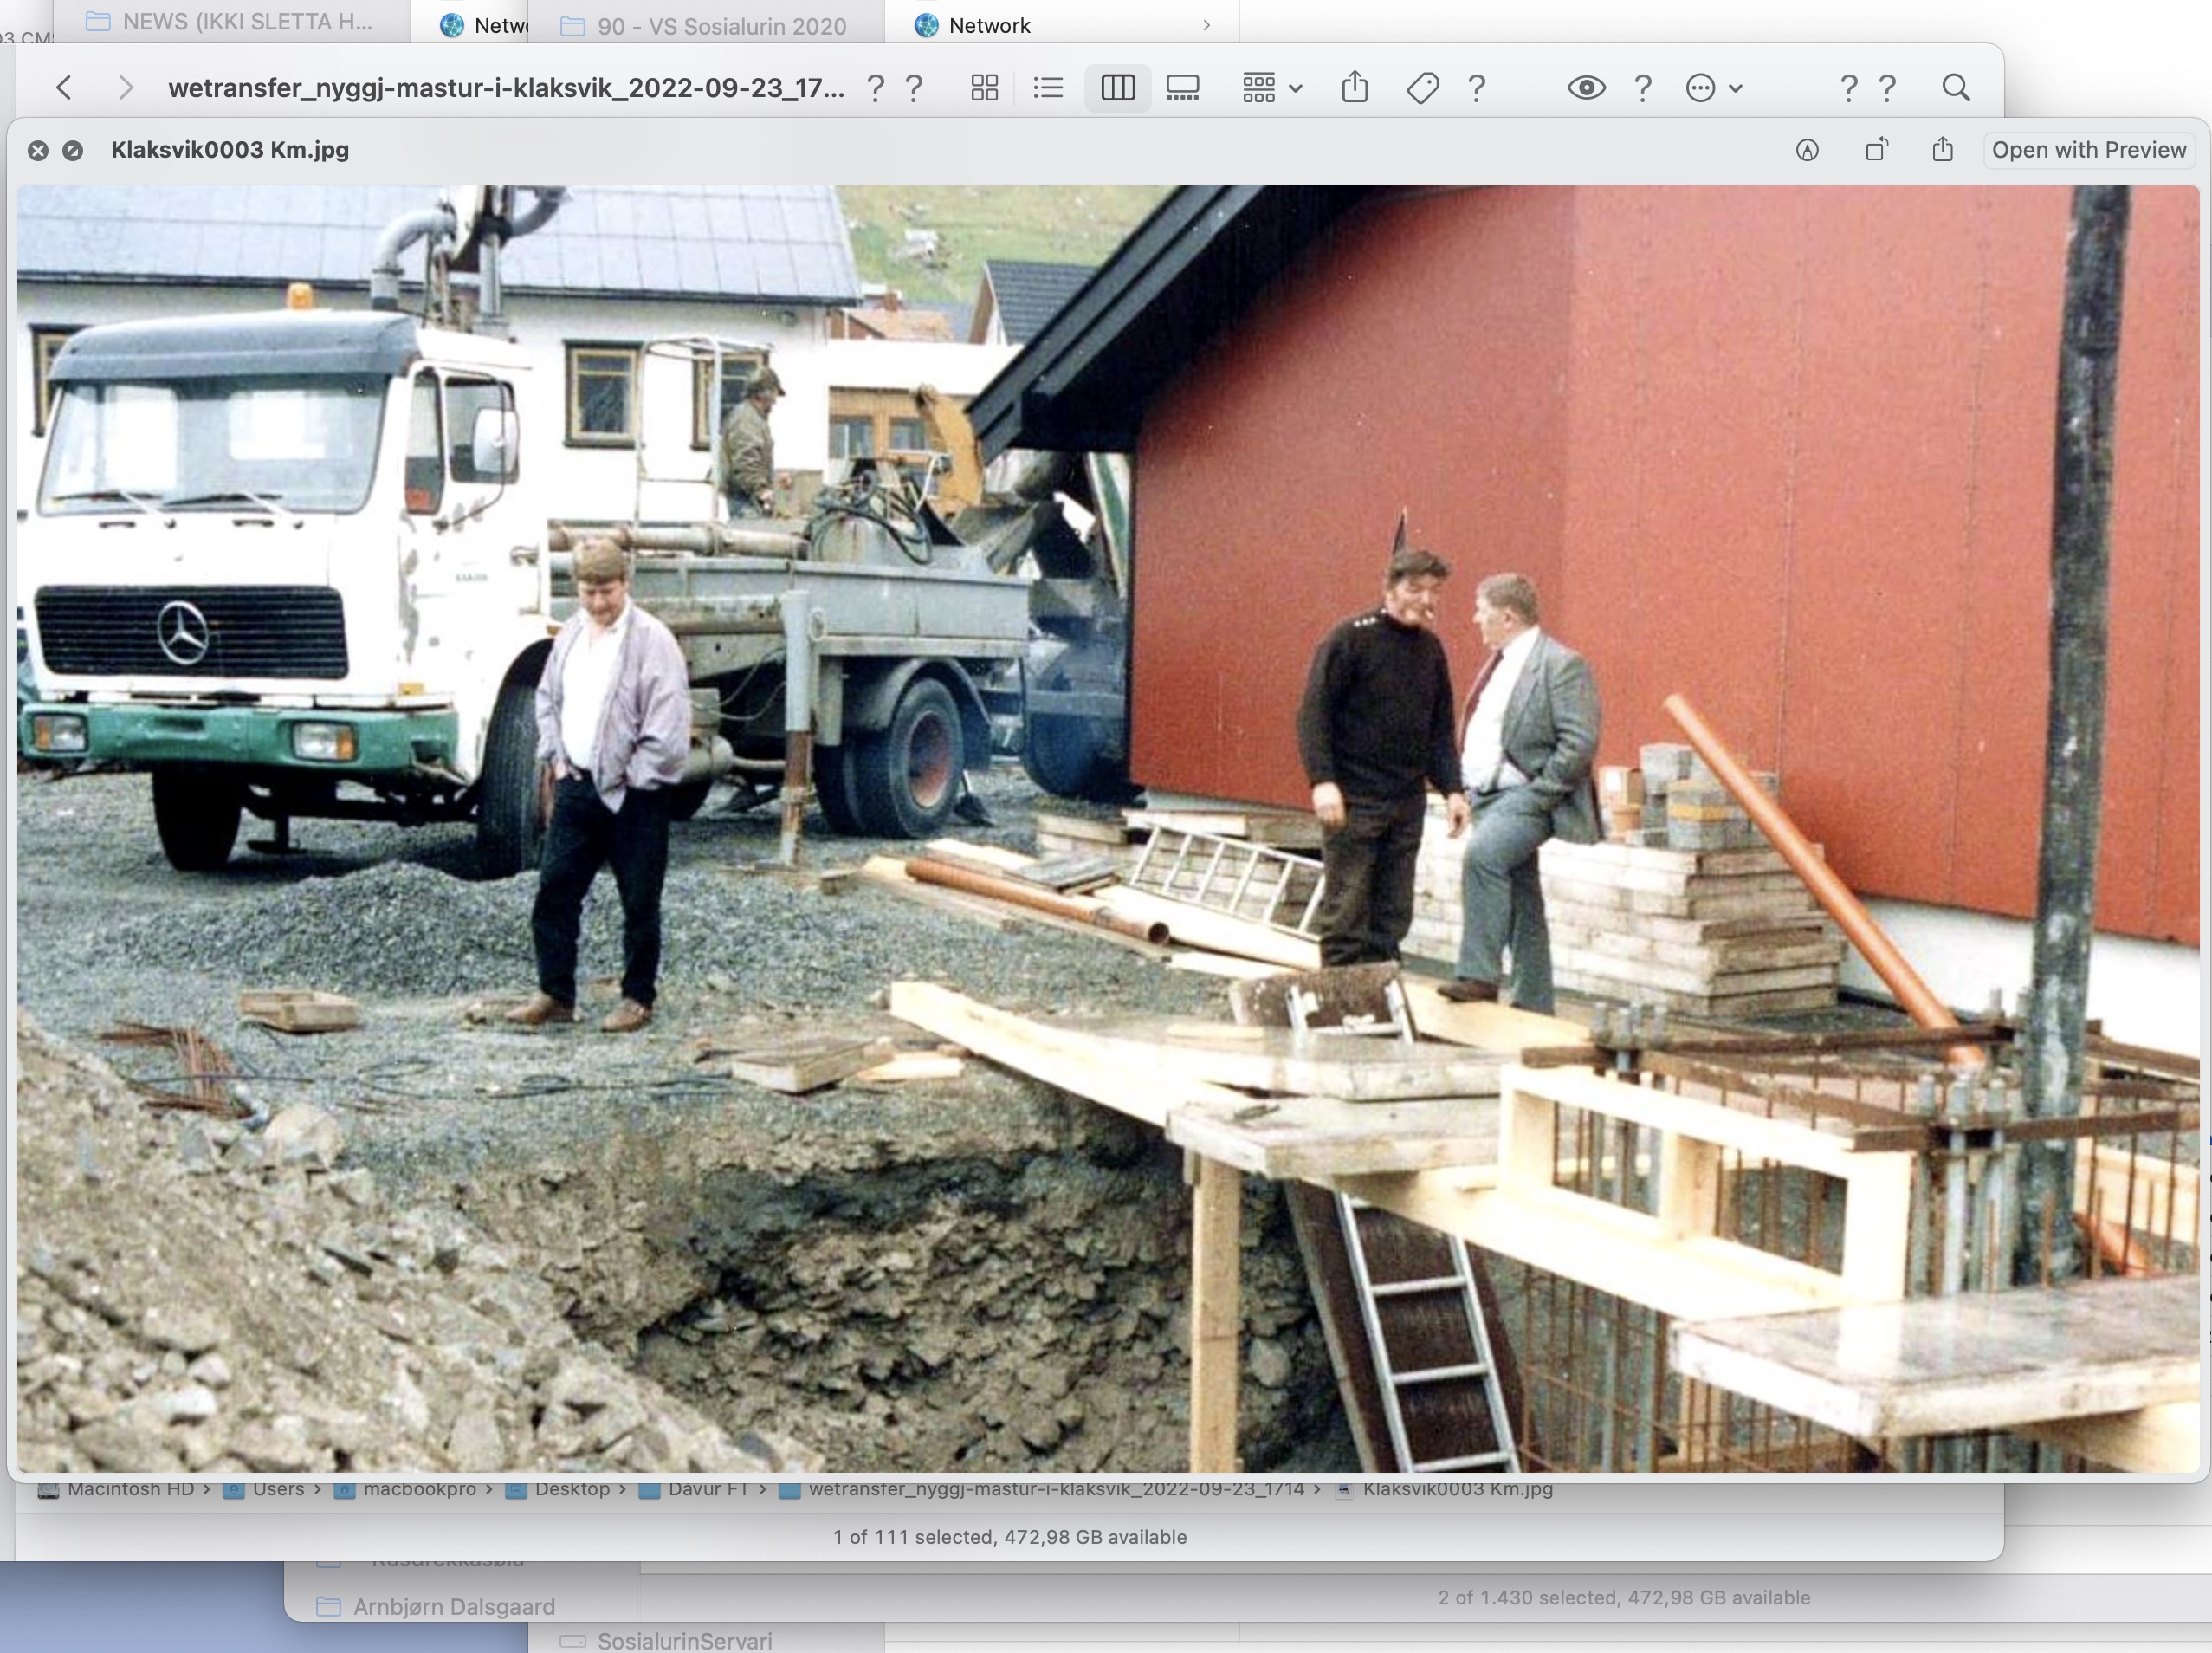Click the Share icon in Quick Look header
2212x1653 pixels.
(x=1942, y=149)
